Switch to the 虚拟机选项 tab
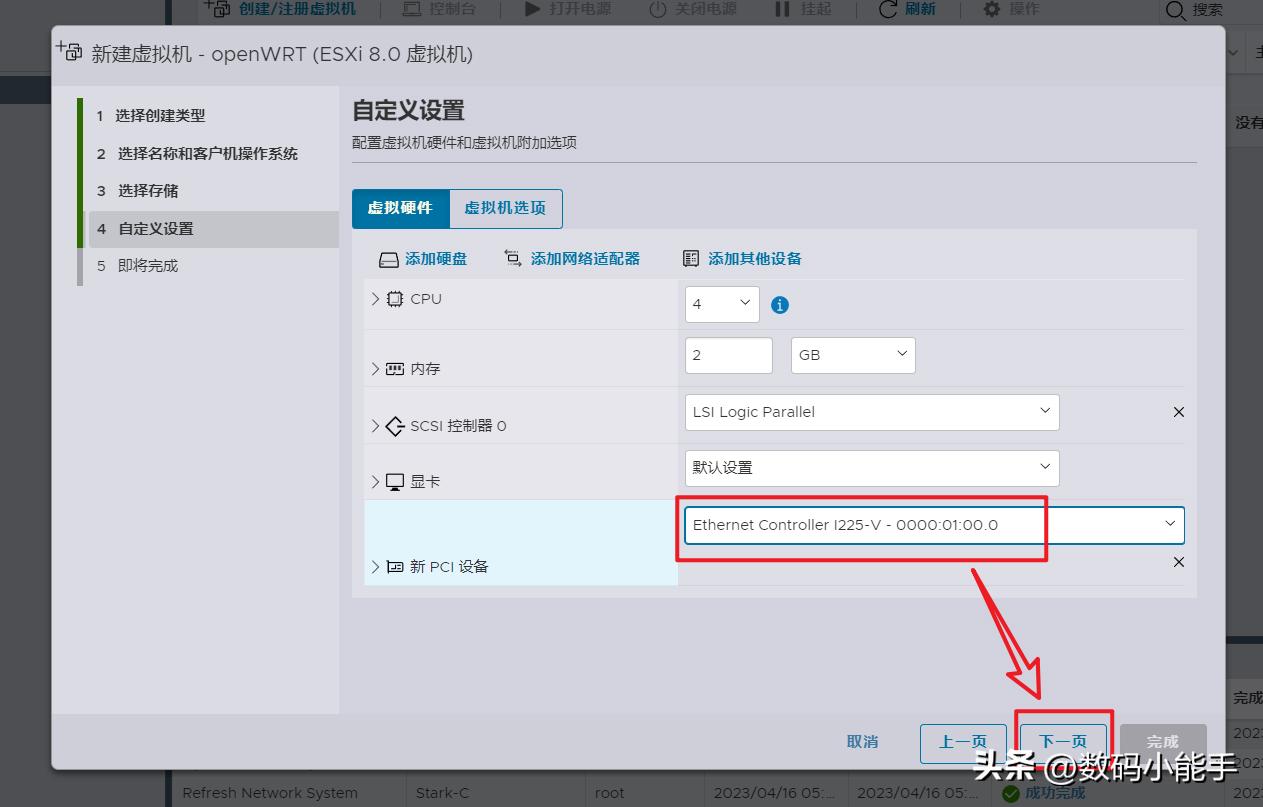Viewport: 1263px width, 807px height. (505, 208)
